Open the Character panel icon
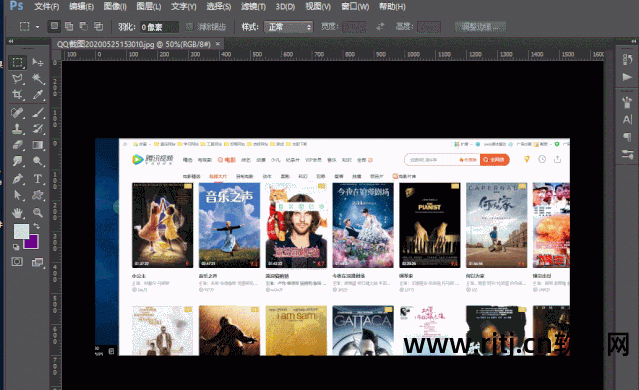Image resolution: width=639 pixels, height=390 pixels. coord(628,119)
